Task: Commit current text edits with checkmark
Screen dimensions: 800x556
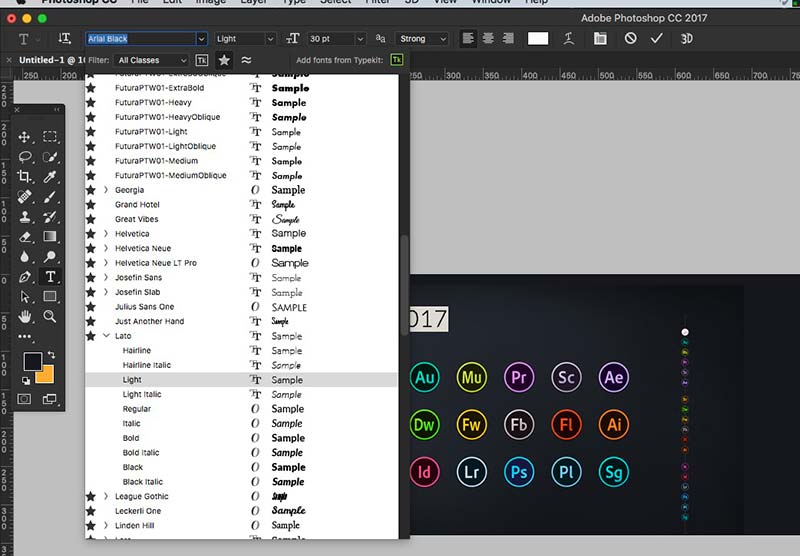Action: tap(657, 38)
